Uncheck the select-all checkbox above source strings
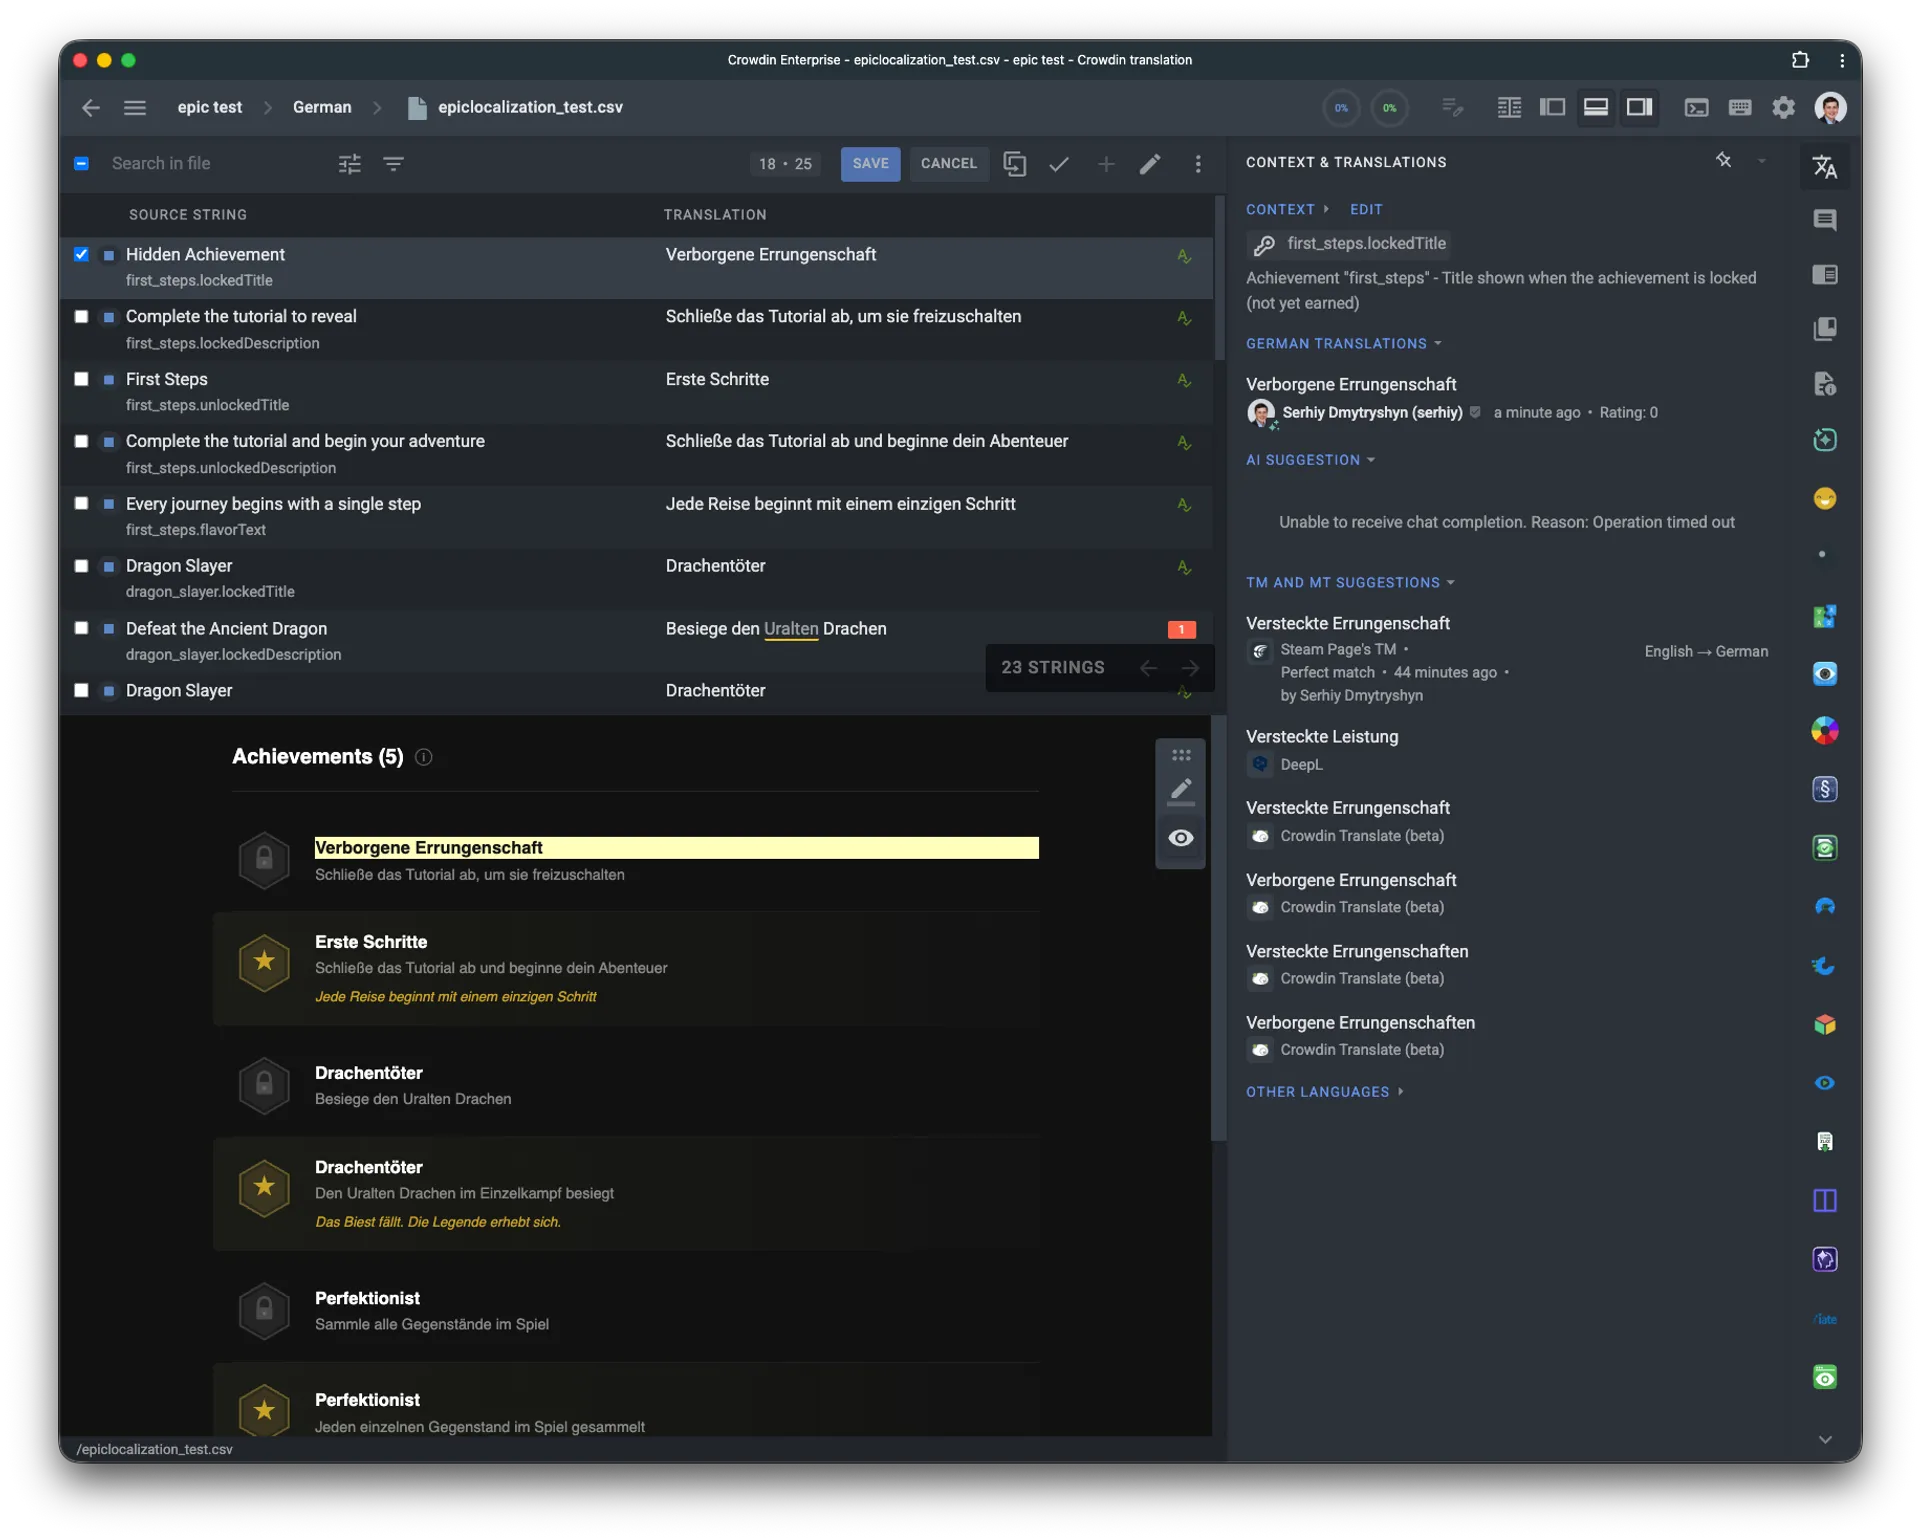The height and width of the screenshot is (1540, 1920). click(x=82, y=163)
